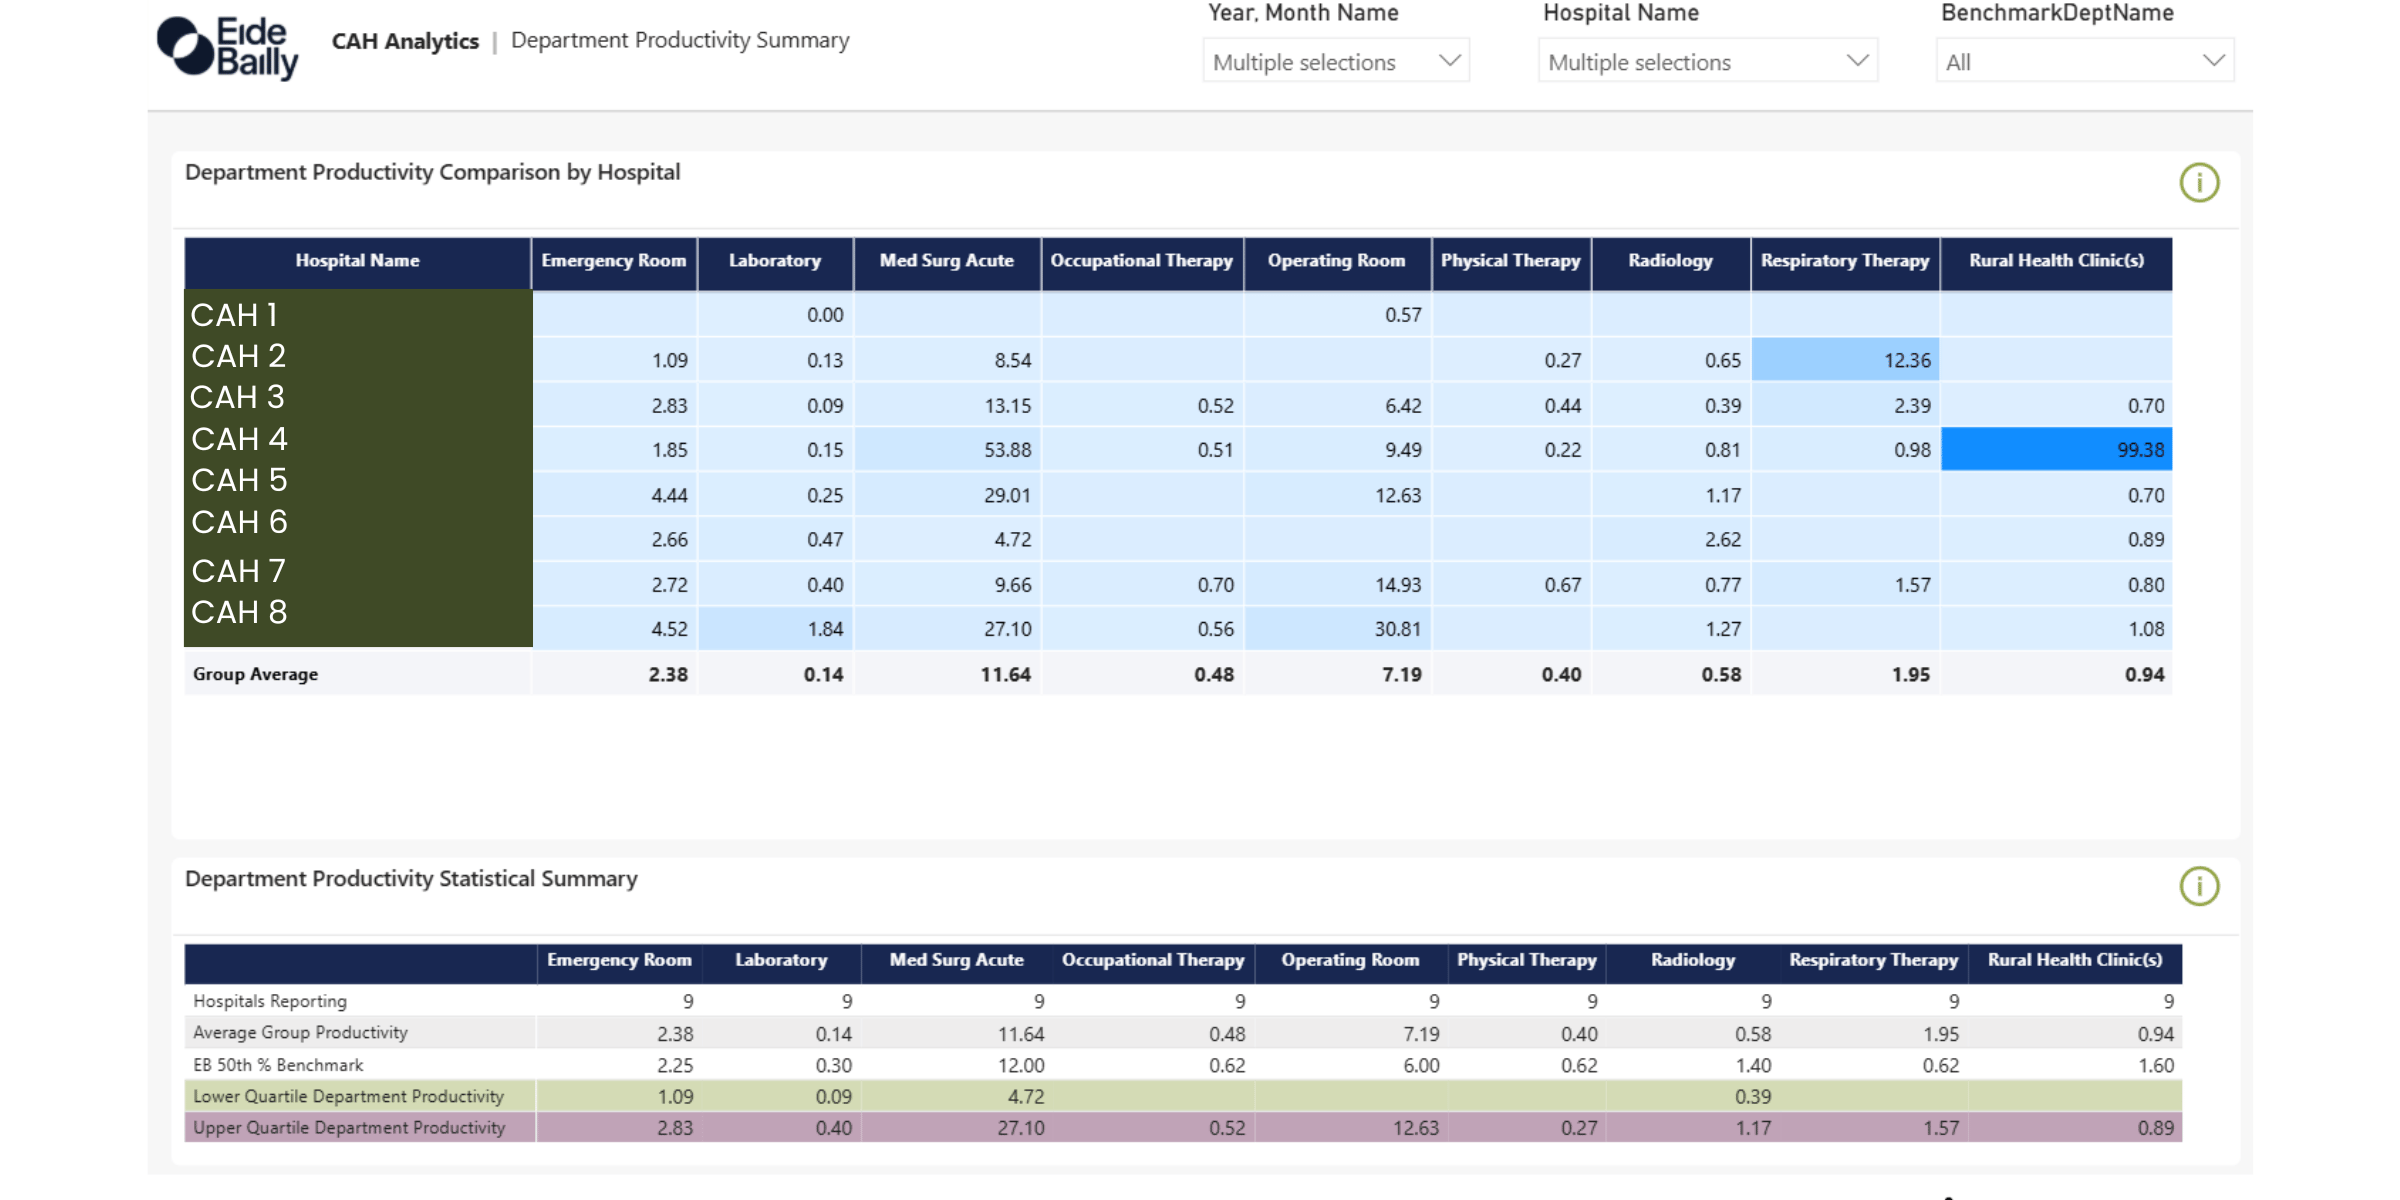Click the highlighted 12.36 Respiratory Therapy cell
The image size is (2400, 1200).
click(1845, 359)
